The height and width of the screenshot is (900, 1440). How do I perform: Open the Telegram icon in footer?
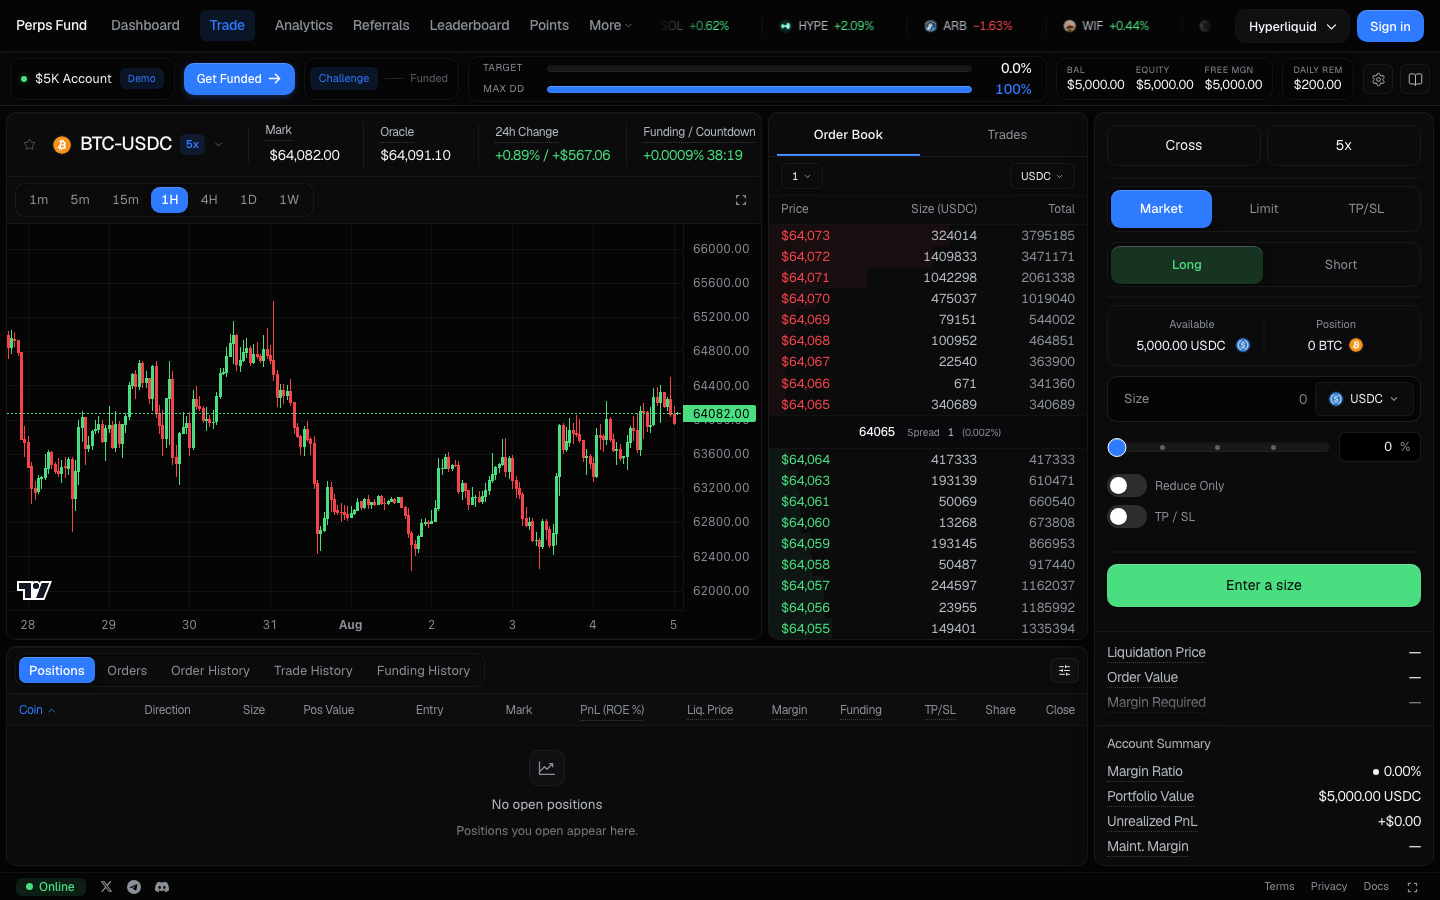tap(134, 887)
